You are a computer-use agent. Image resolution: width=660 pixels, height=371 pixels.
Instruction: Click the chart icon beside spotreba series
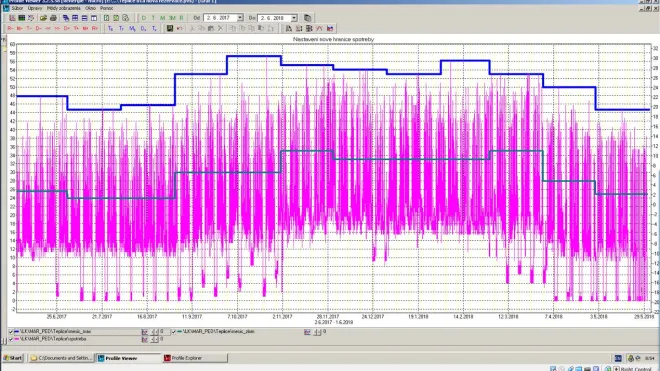pyautogui.click(x=144, y=339)
